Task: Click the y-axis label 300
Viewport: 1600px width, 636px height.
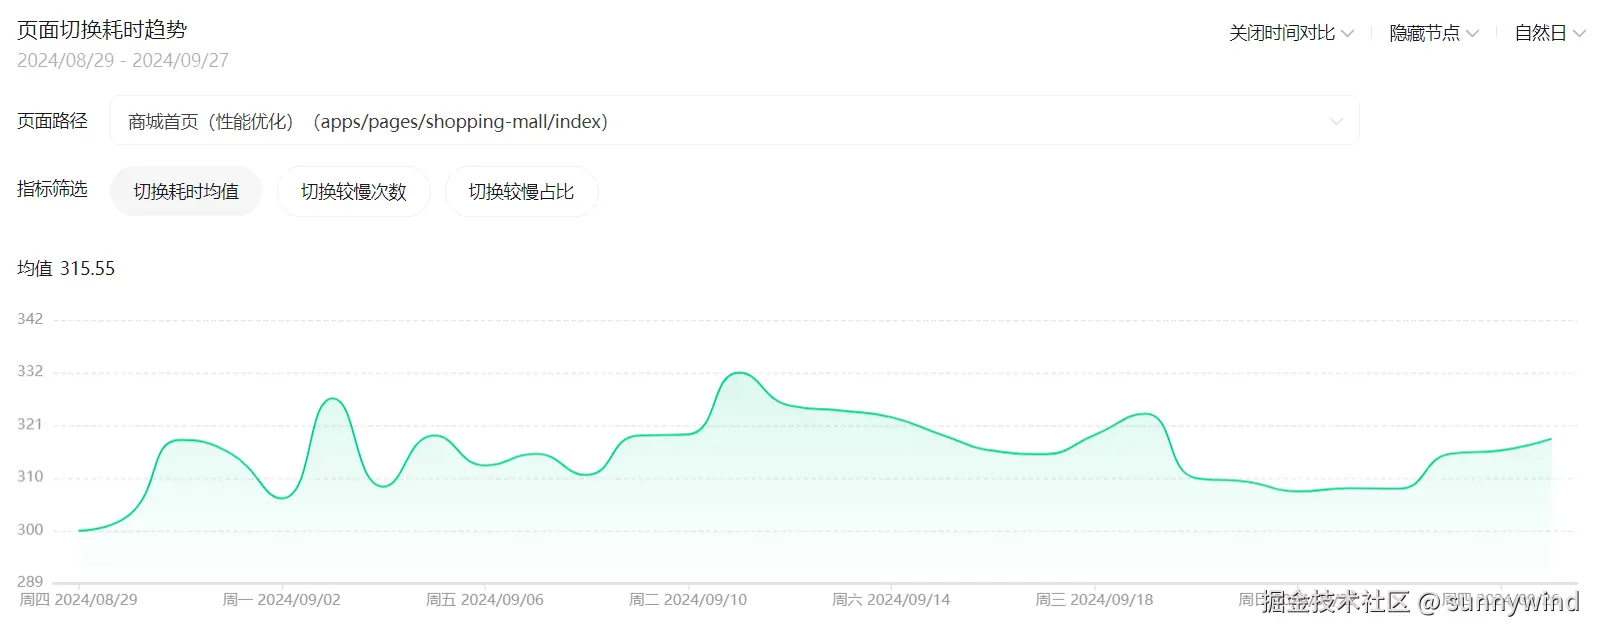Action: (30, 529)
